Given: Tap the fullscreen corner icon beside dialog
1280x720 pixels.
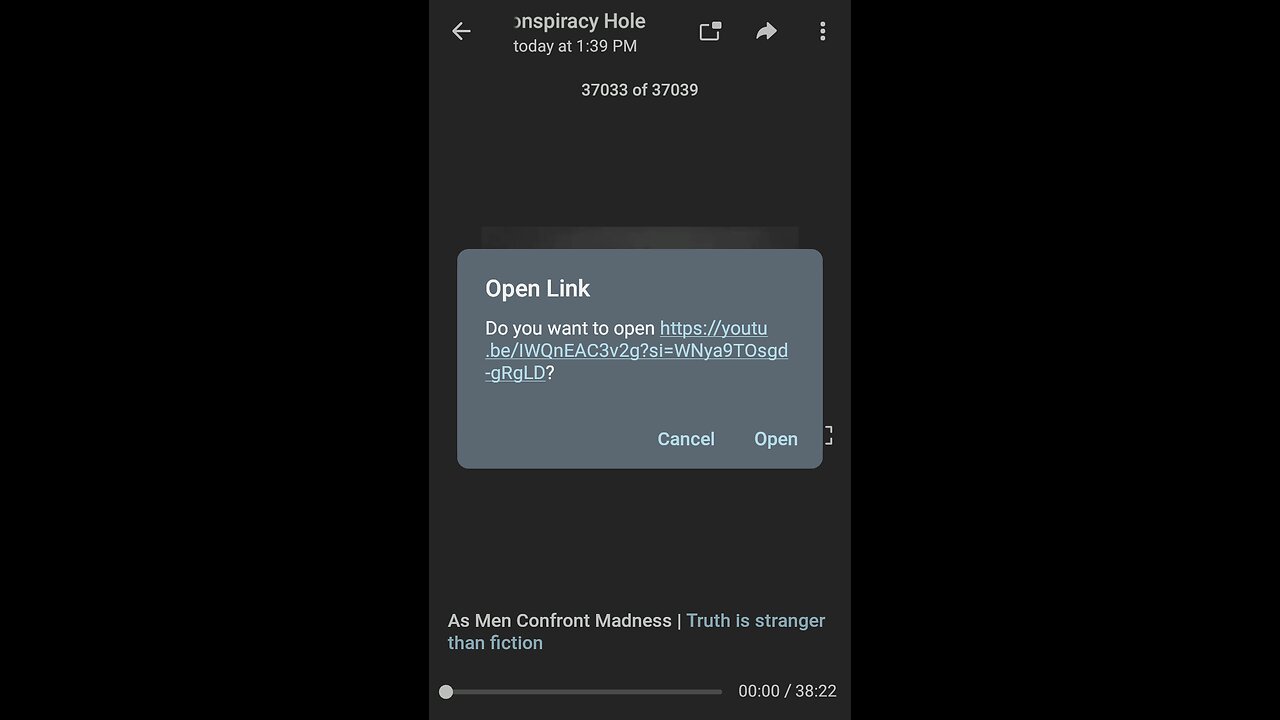Looking at the screenshot, I should [827, 435].
